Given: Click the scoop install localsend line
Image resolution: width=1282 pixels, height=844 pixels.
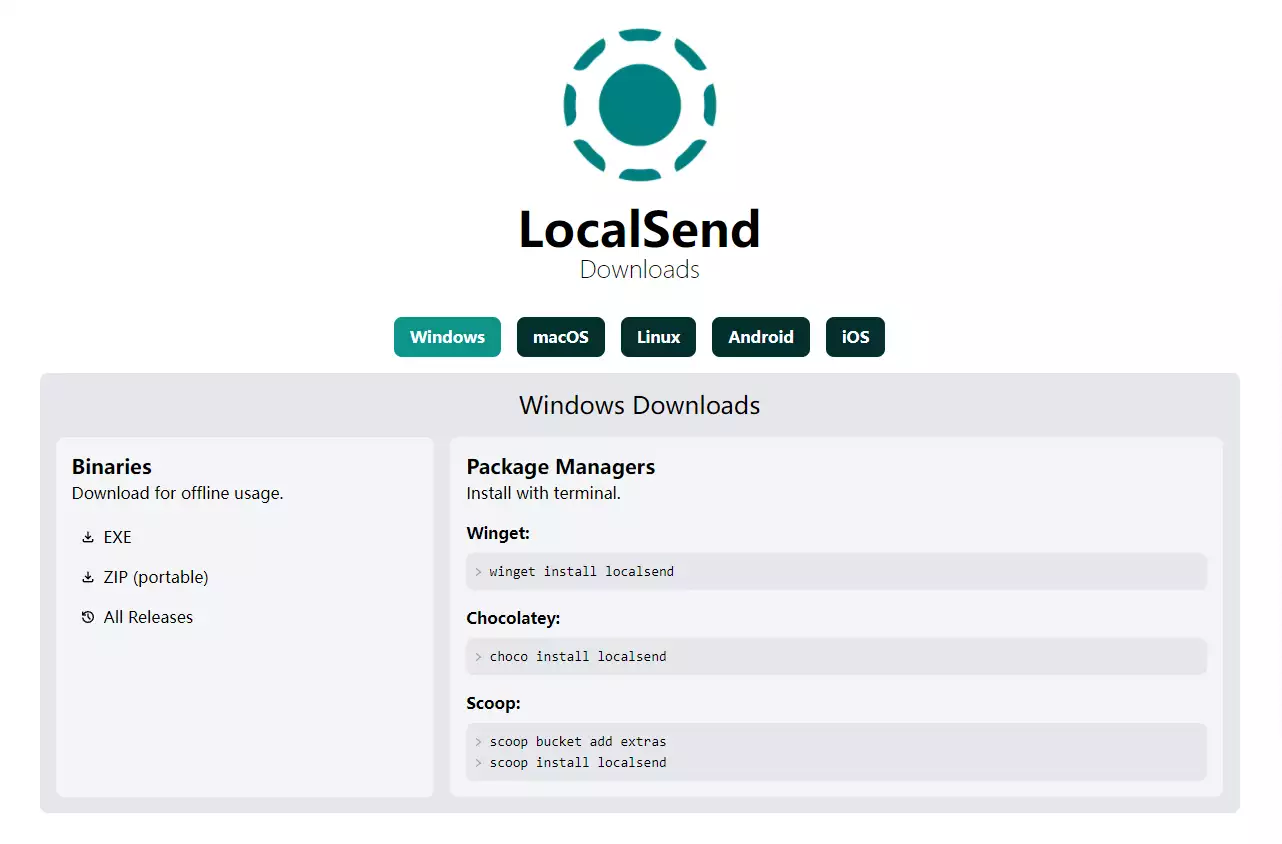Looking at the screenshot, I should pos(578,762).
